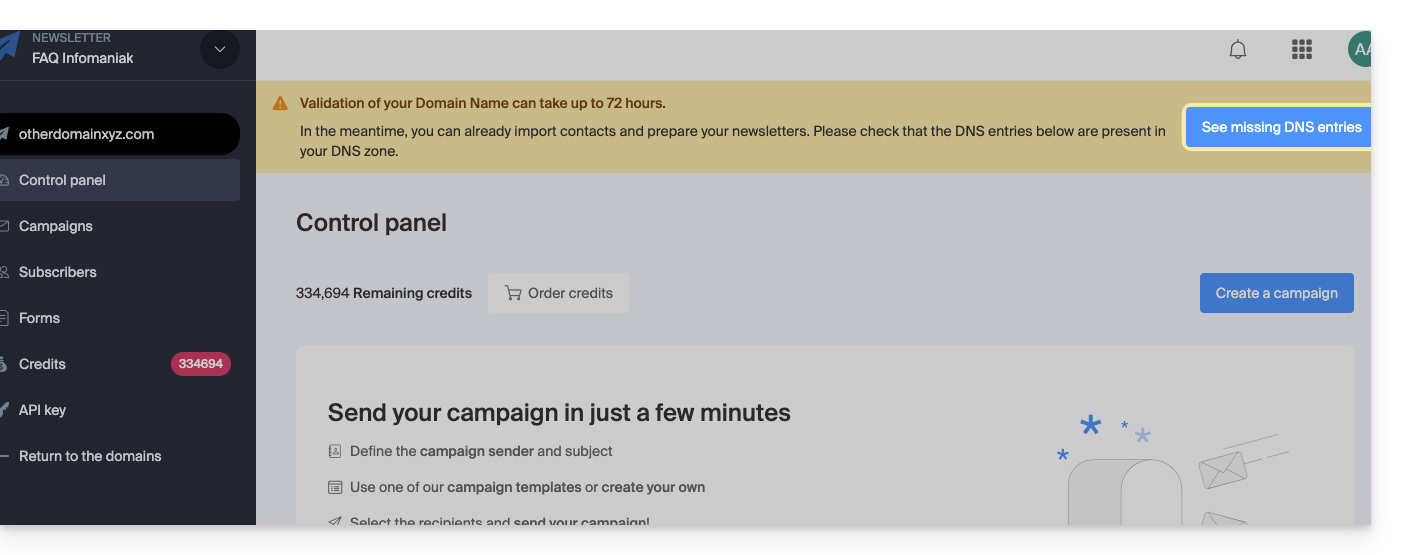Image resolution: width=1401 pixels, height=555 pixels.
Task: Click the shopping cart icon in Order credits
Action: [x=513, y=293]
